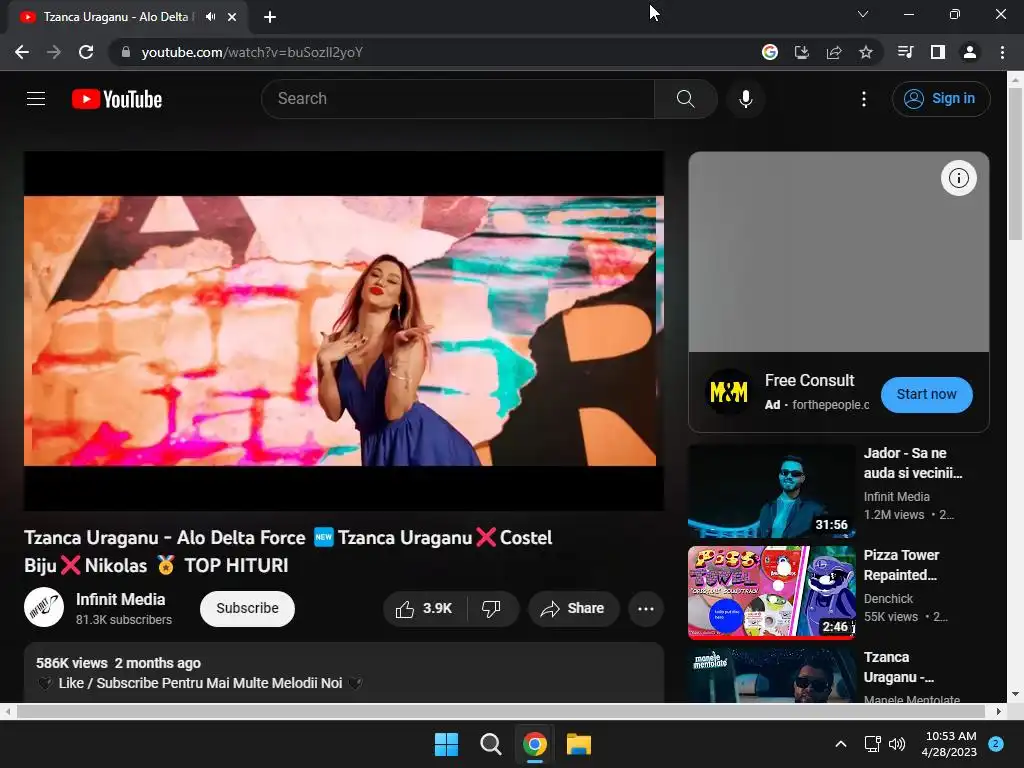Open the YouTube guide hamburger menu
This screenshot has height=768, width=1024.
tap(36, 99)
